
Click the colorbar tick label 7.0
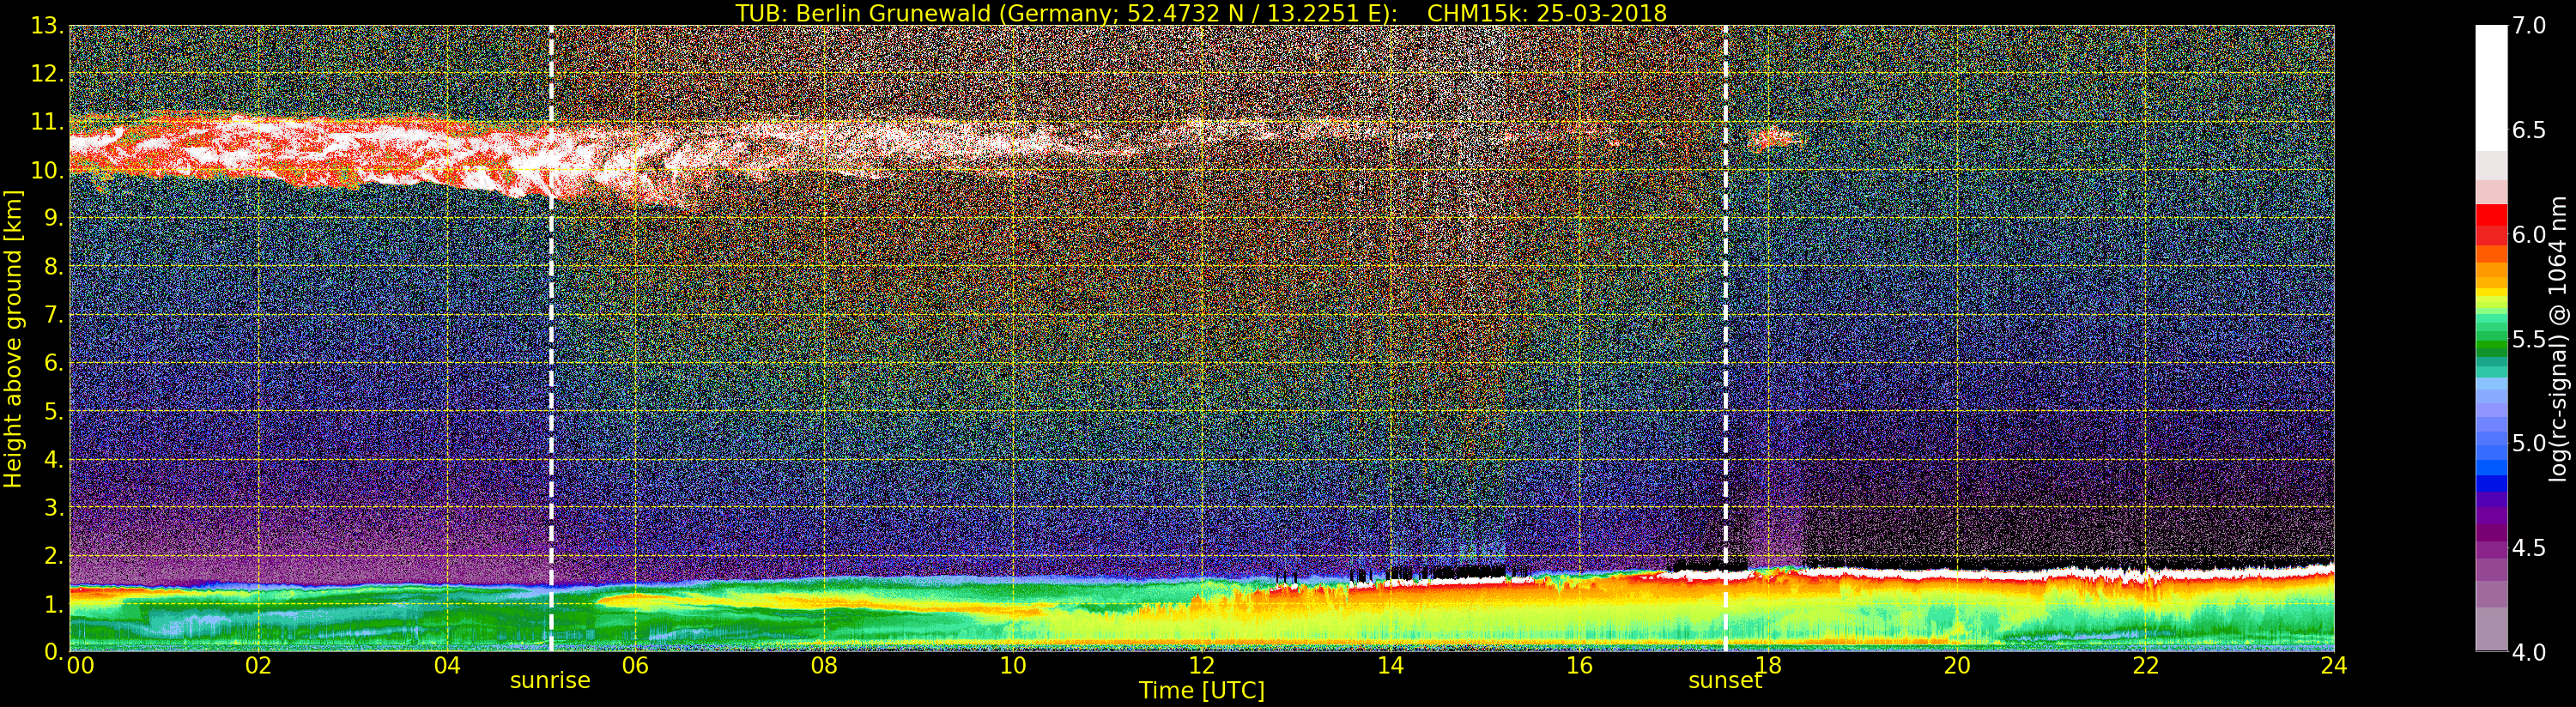[x=2529, y=26]
